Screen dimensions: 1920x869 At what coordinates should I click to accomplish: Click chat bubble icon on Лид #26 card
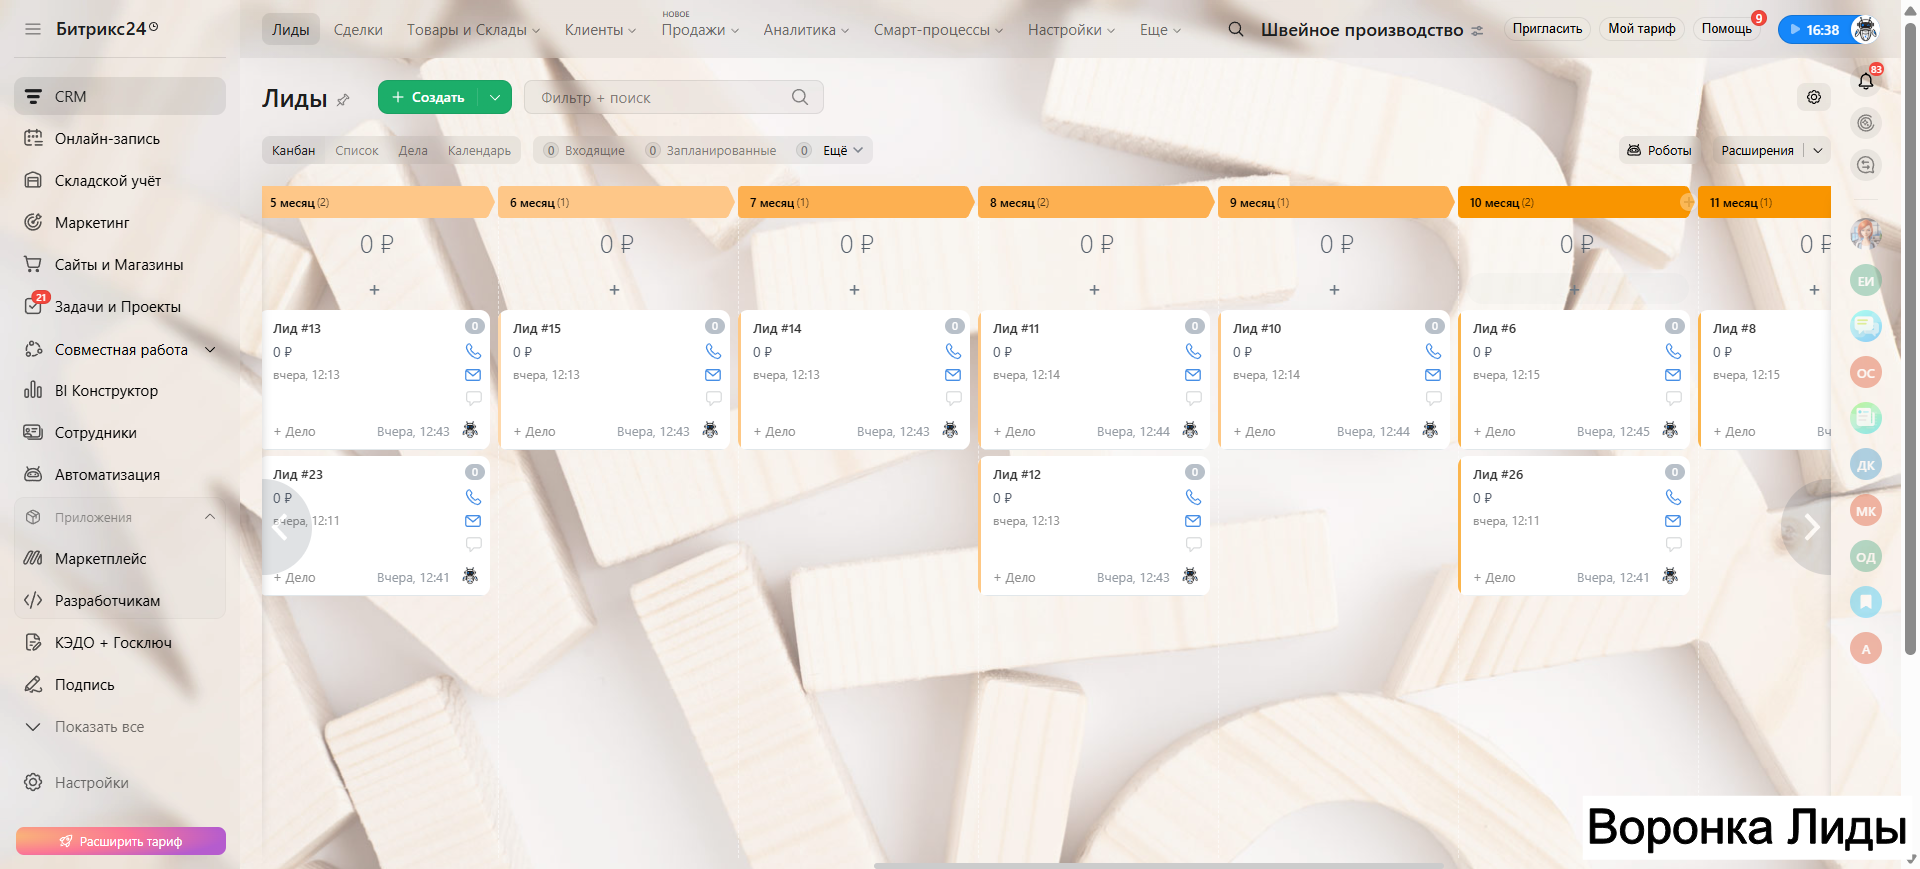pyautogui.click(x=1673, y=544)
